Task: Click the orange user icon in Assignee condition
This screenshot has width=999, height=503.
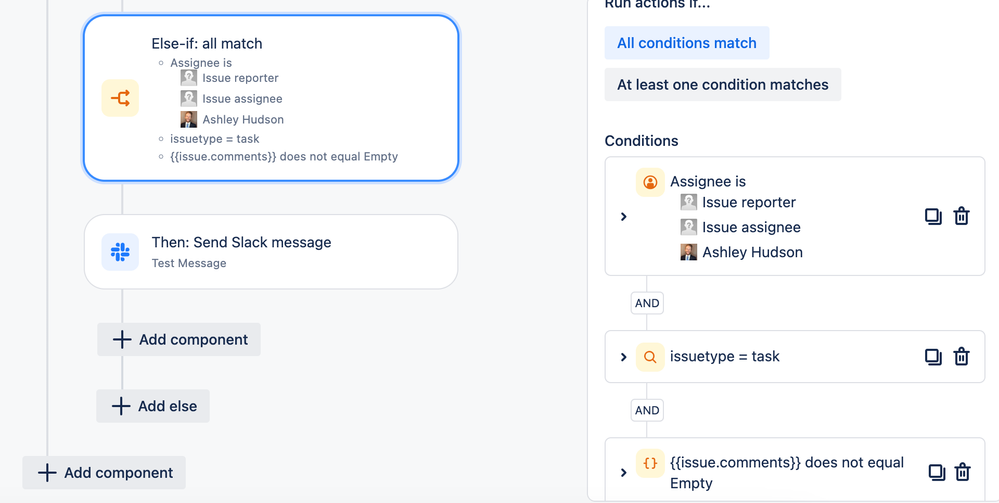Action: pos(650,182)
